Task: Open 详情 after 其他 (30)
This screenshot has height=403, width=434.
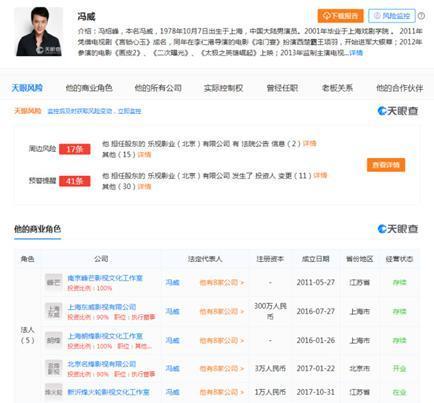Action: coord(144,186)
